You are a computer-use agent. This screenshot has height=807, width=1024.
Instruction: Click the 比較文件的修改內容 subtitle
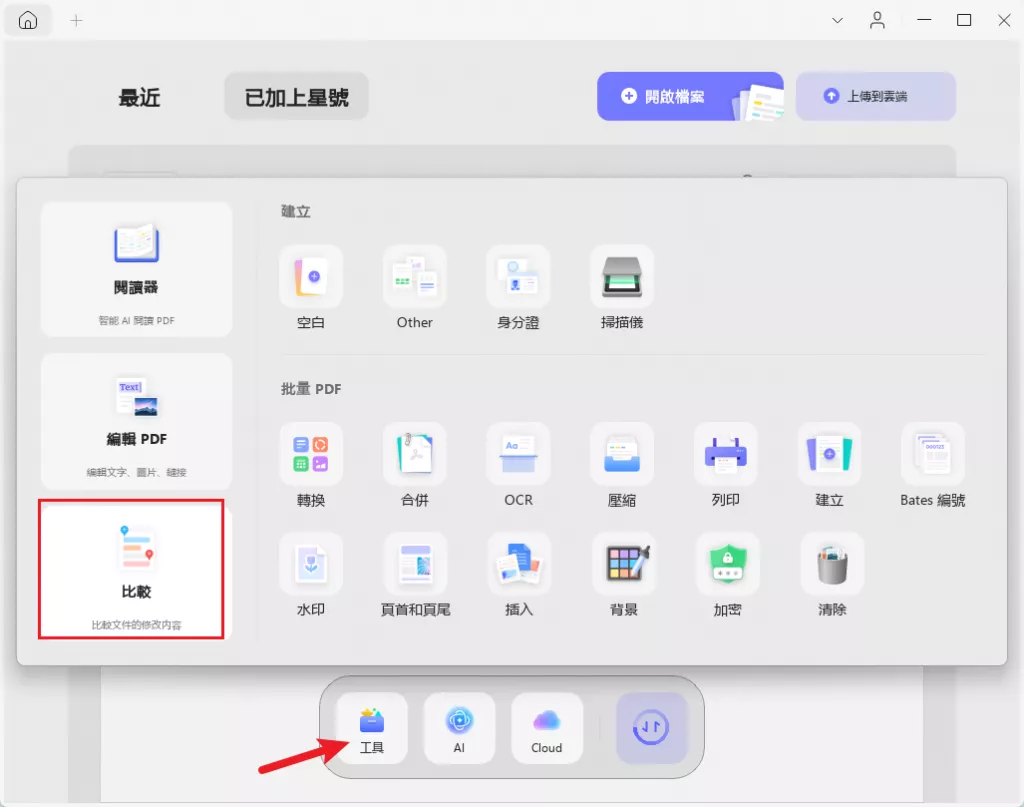(x=136, y=625)
